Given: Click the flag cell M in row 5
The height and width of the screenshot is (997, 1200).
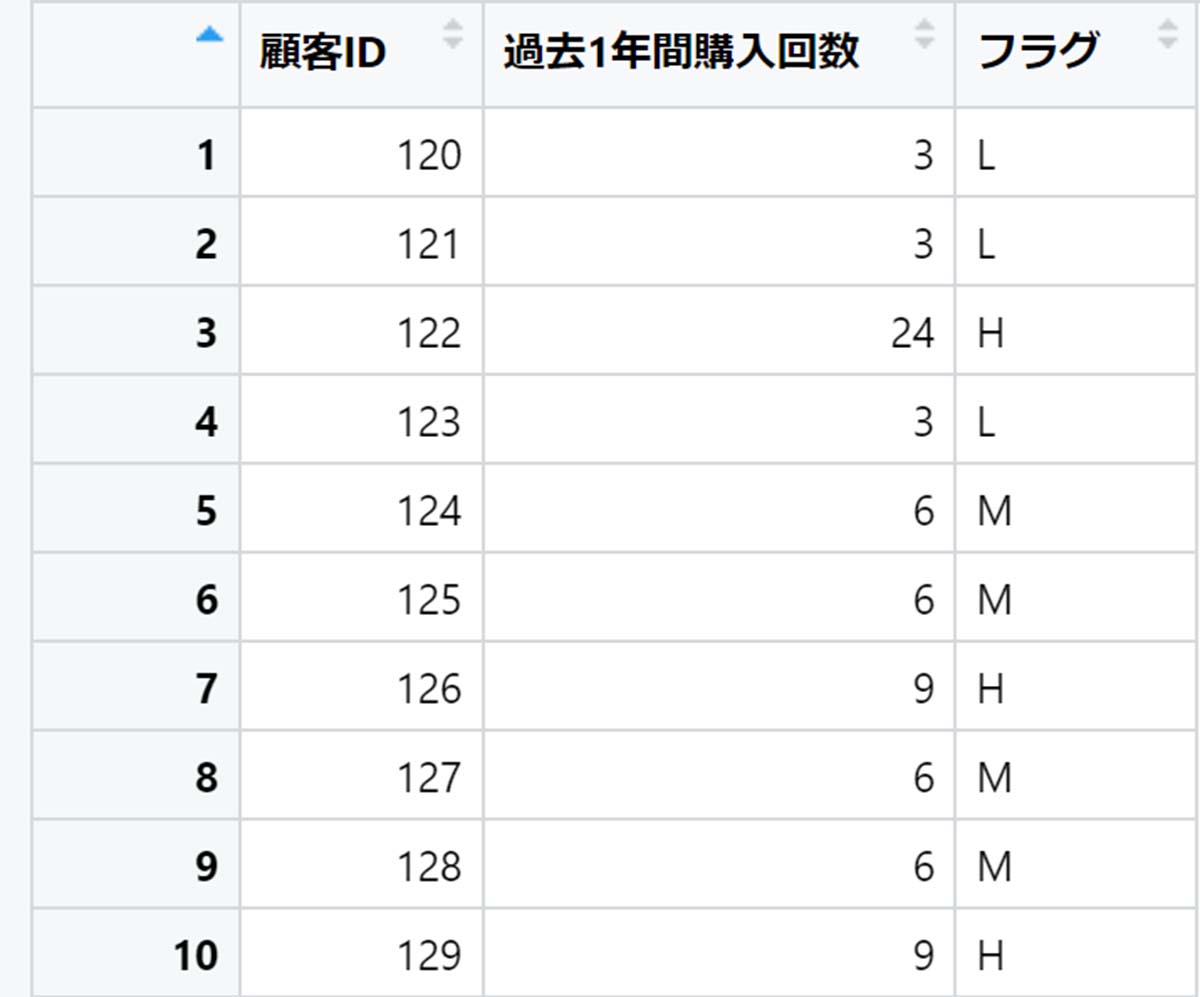Looking at the screenshot, I should (x=1077, y=509).
